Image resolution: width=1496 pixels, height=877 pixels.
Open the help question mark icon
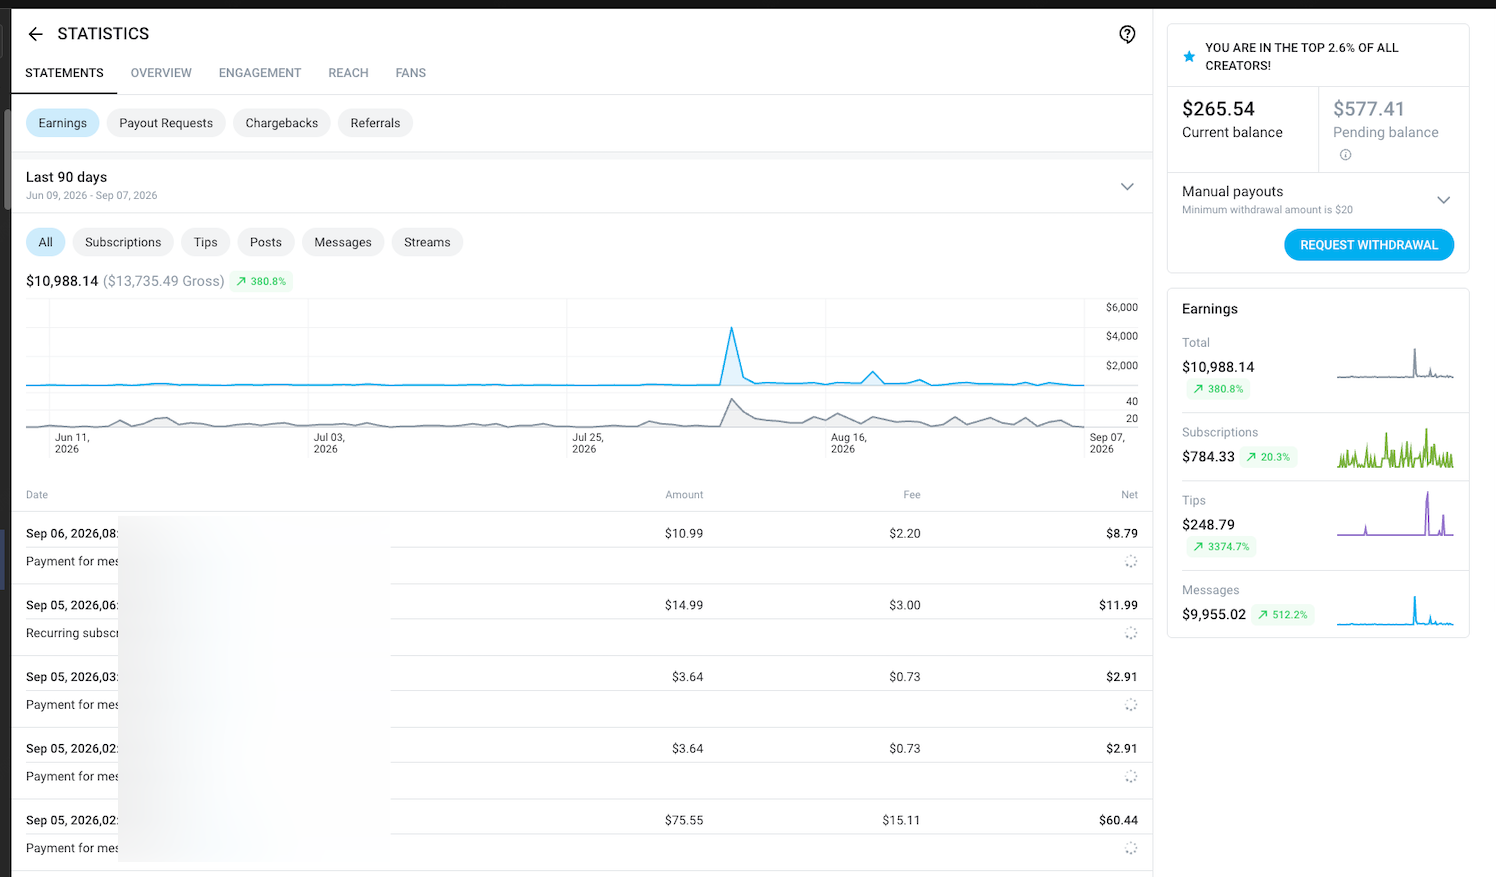[x=1127, y=35]
